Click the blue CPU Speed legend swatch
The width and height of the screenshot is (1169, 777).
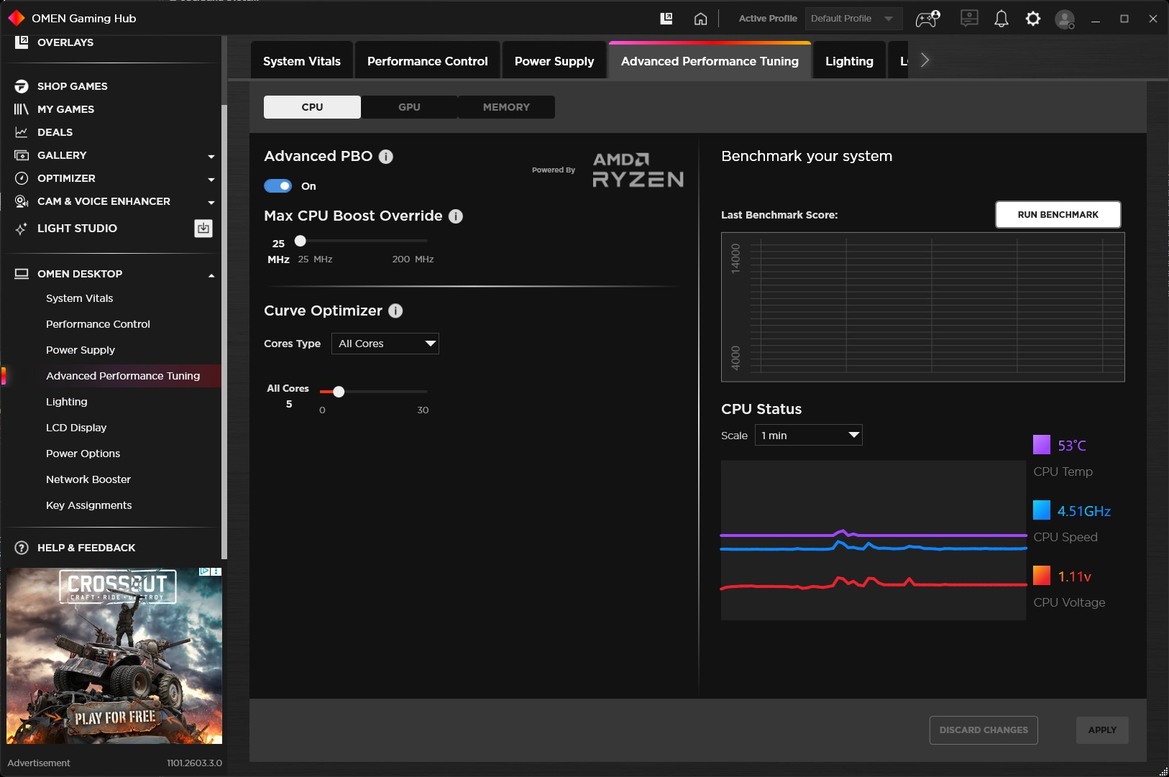point(1042,510)
